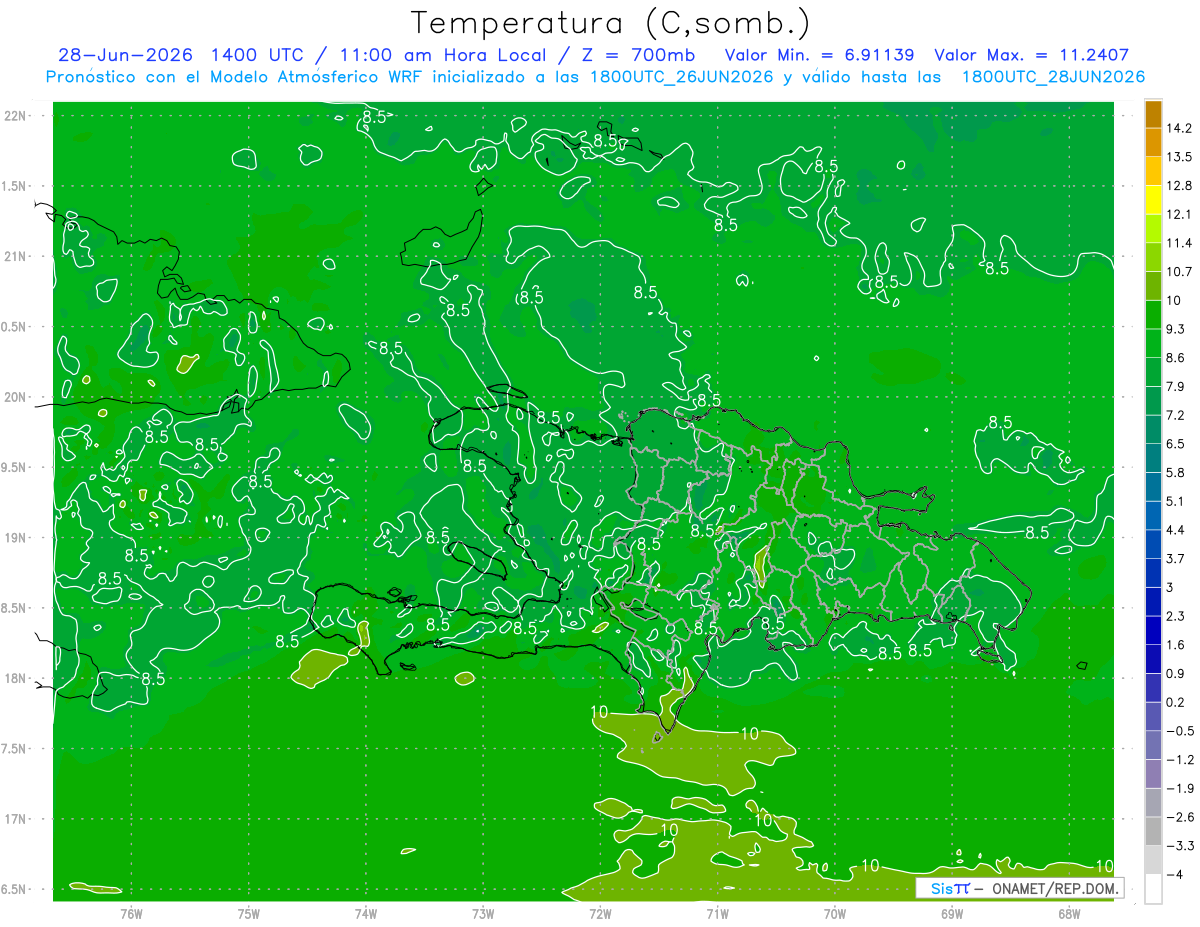Click the "-3.3" color scale value
The height and width of the screenshot is (927, 1200).
(1179, 846)
